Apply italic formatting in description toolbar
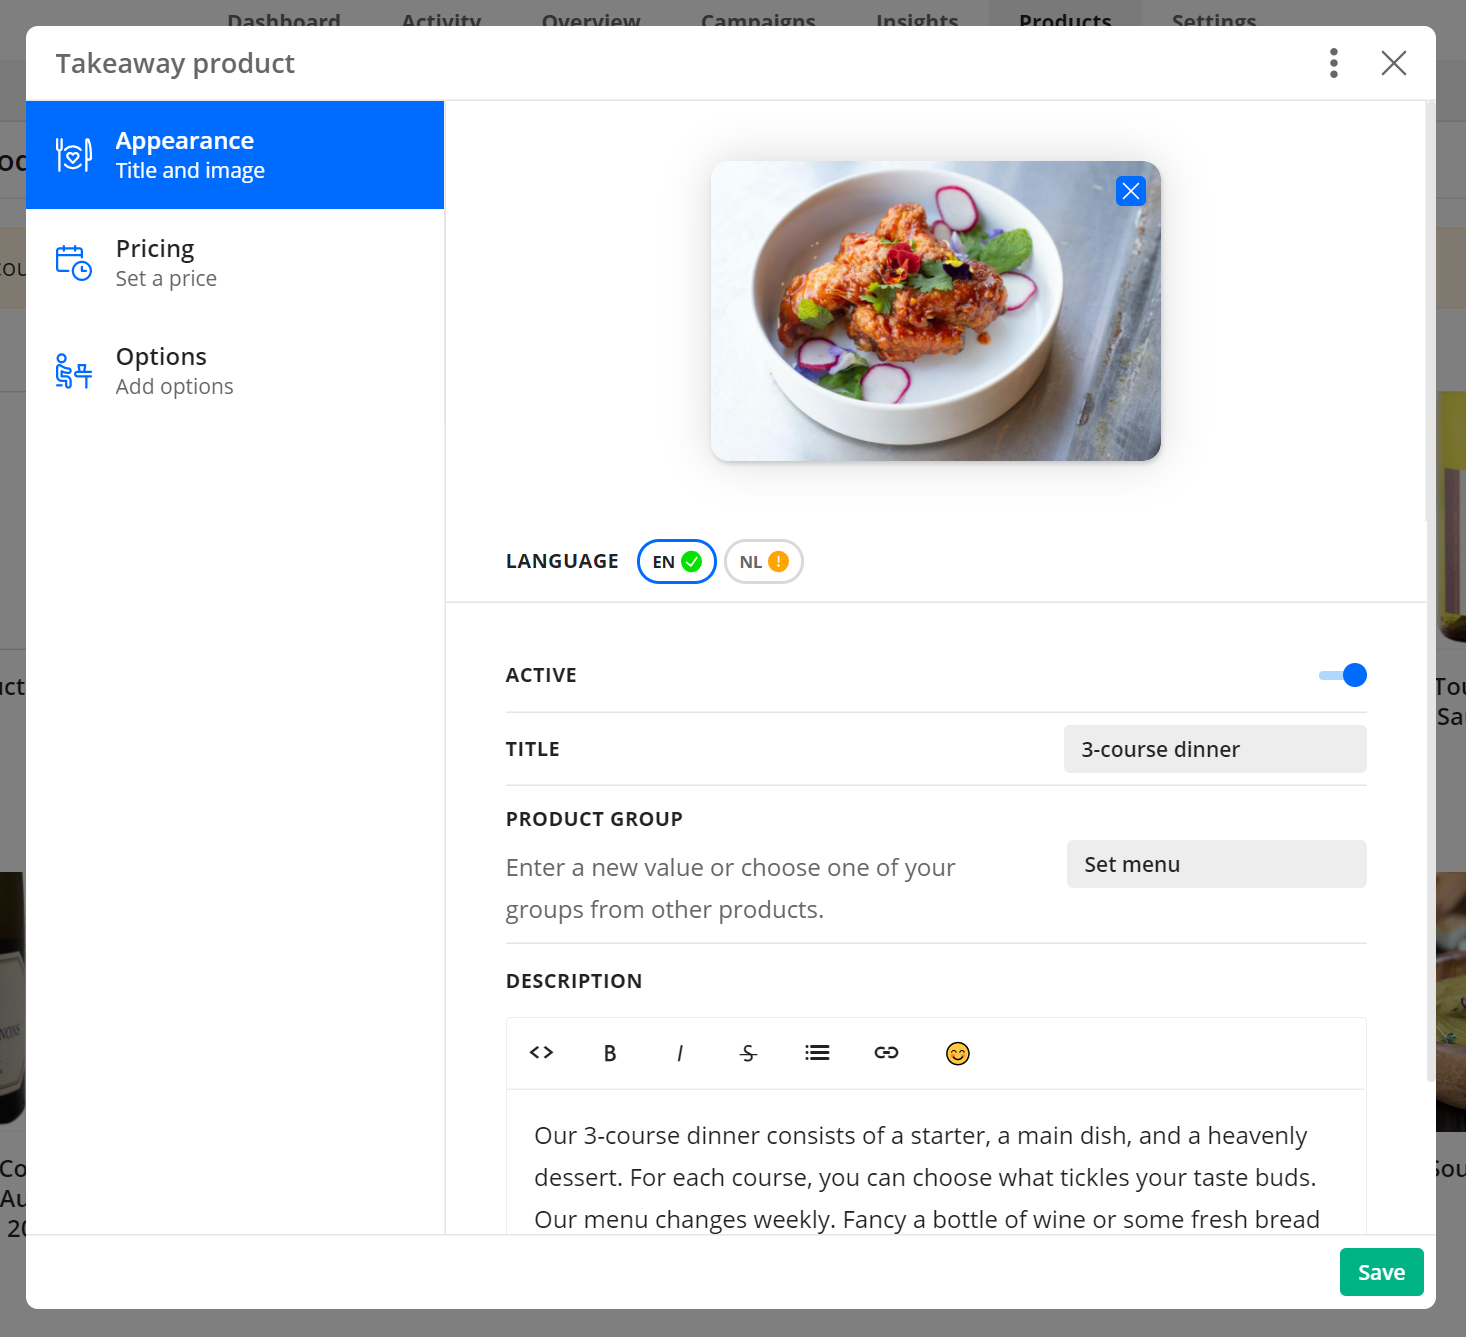This screenshot has width=1466, height=1337. point(680,1053)
